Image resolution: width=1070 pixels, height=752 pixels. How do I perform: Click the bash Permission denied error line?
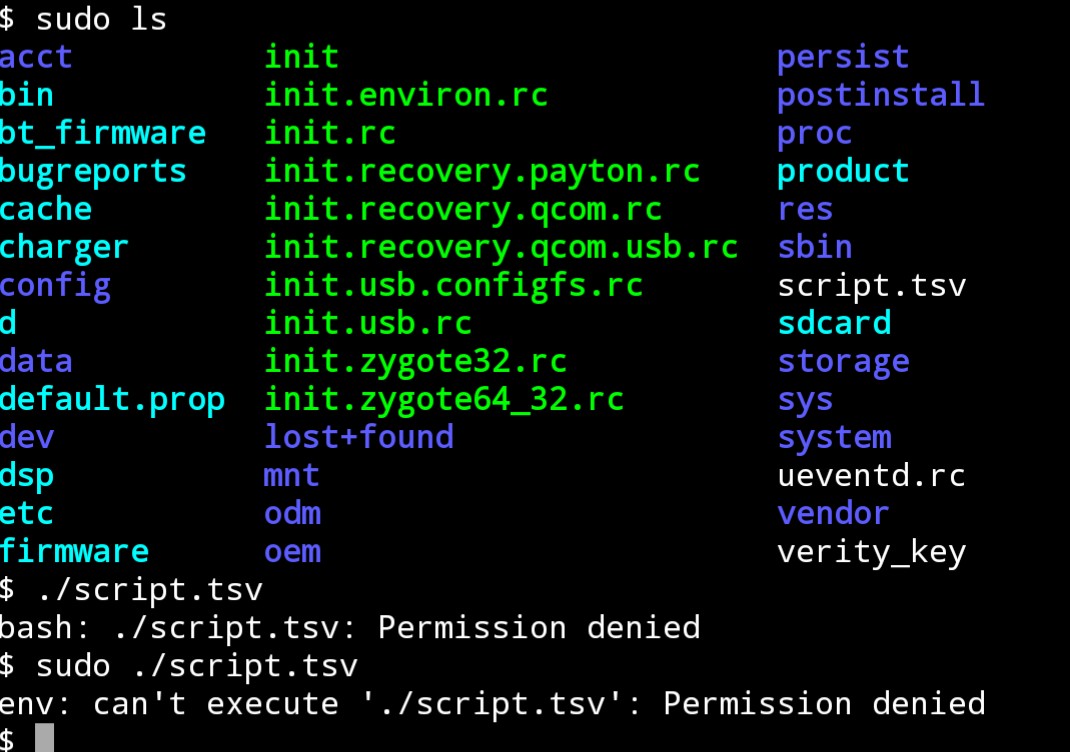pyautogui.click(x=350, y=627)
